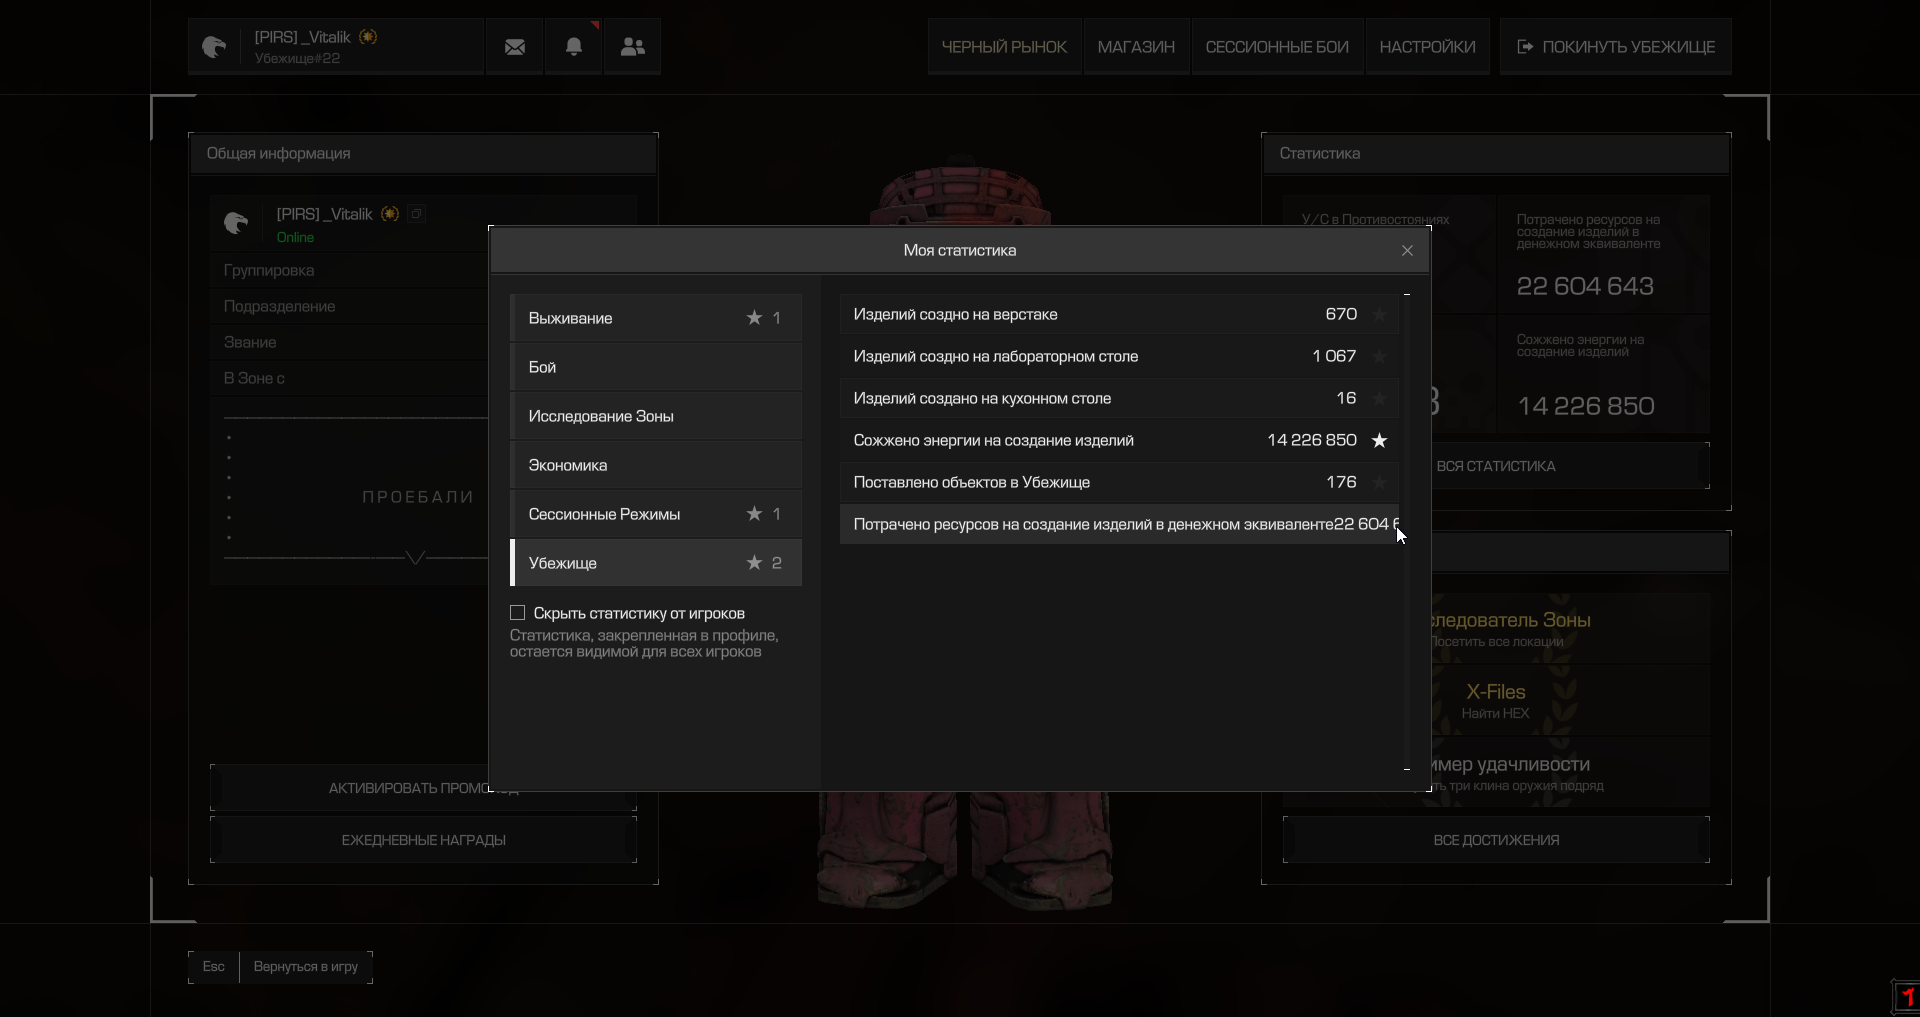Image resolution: width=1920 pixels, height=1017 pixels.
Task: Switch to the 'Экономика' category
Action: (x=656, y=465)
